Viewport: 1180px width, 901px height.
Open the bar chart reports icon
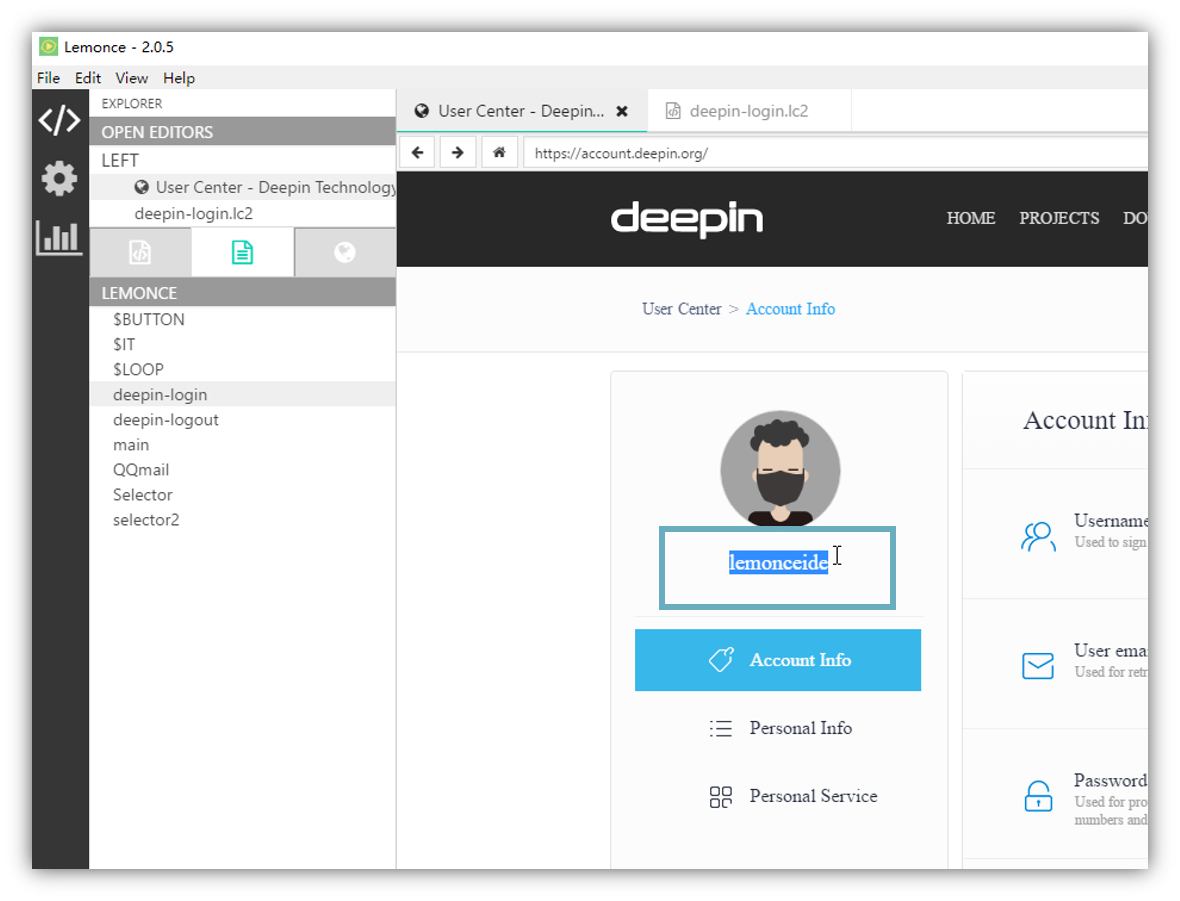coord(59,237)
